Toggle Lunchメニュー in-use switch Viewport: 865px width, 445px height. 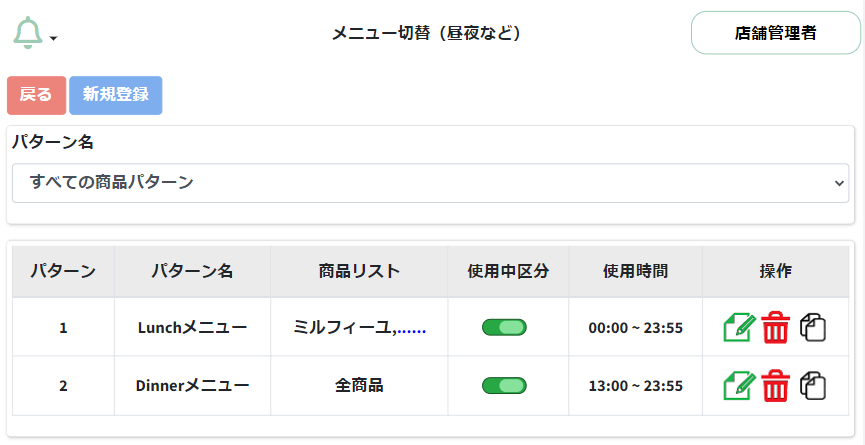504,327
